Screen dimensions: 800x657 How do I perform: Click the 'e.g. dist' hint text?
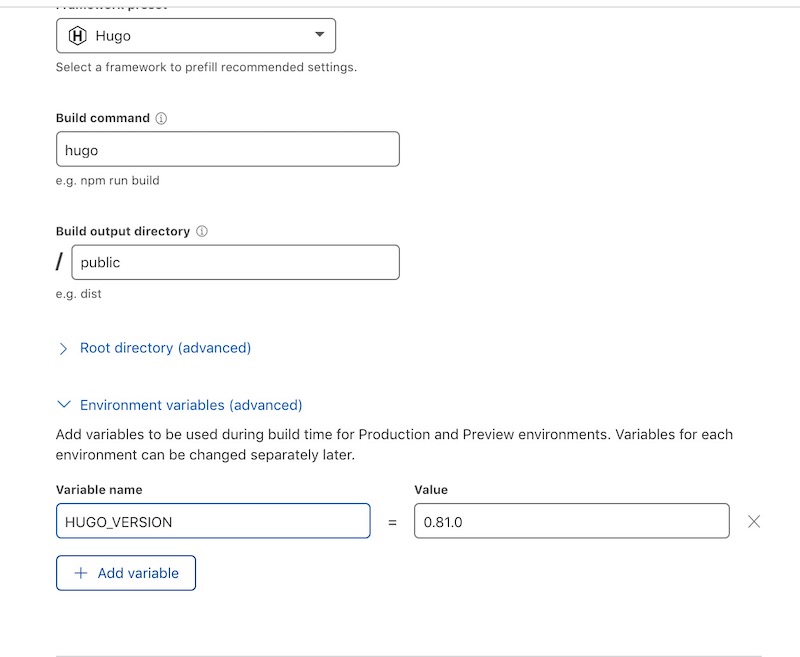[x=79, y=294]
